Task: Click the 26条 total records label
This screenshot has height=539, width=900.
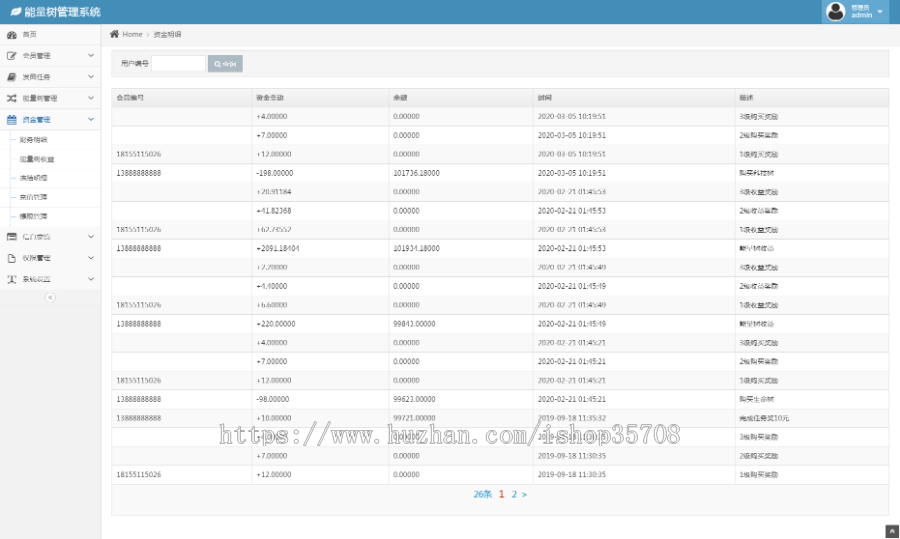Action: pyautogui.click(x=483, y=494)
